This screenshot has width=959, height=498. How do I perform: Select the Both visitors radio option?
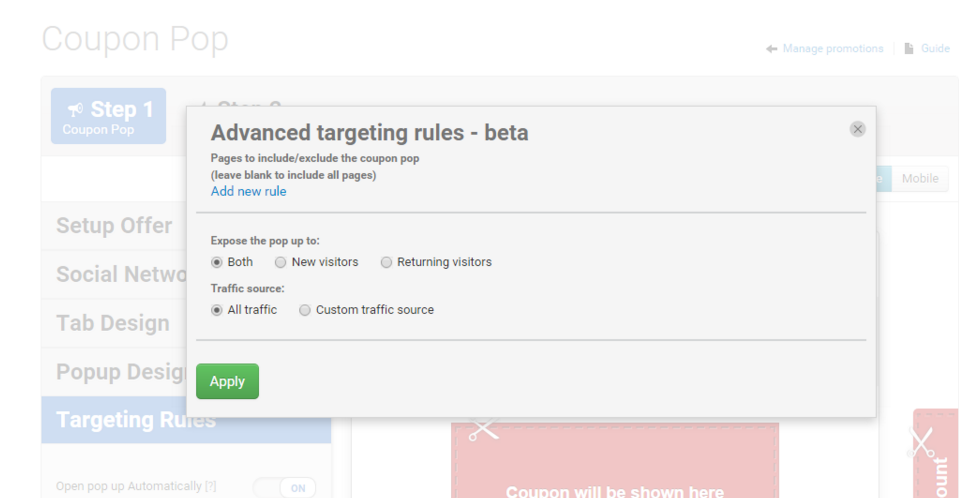[x=217, y=262]
